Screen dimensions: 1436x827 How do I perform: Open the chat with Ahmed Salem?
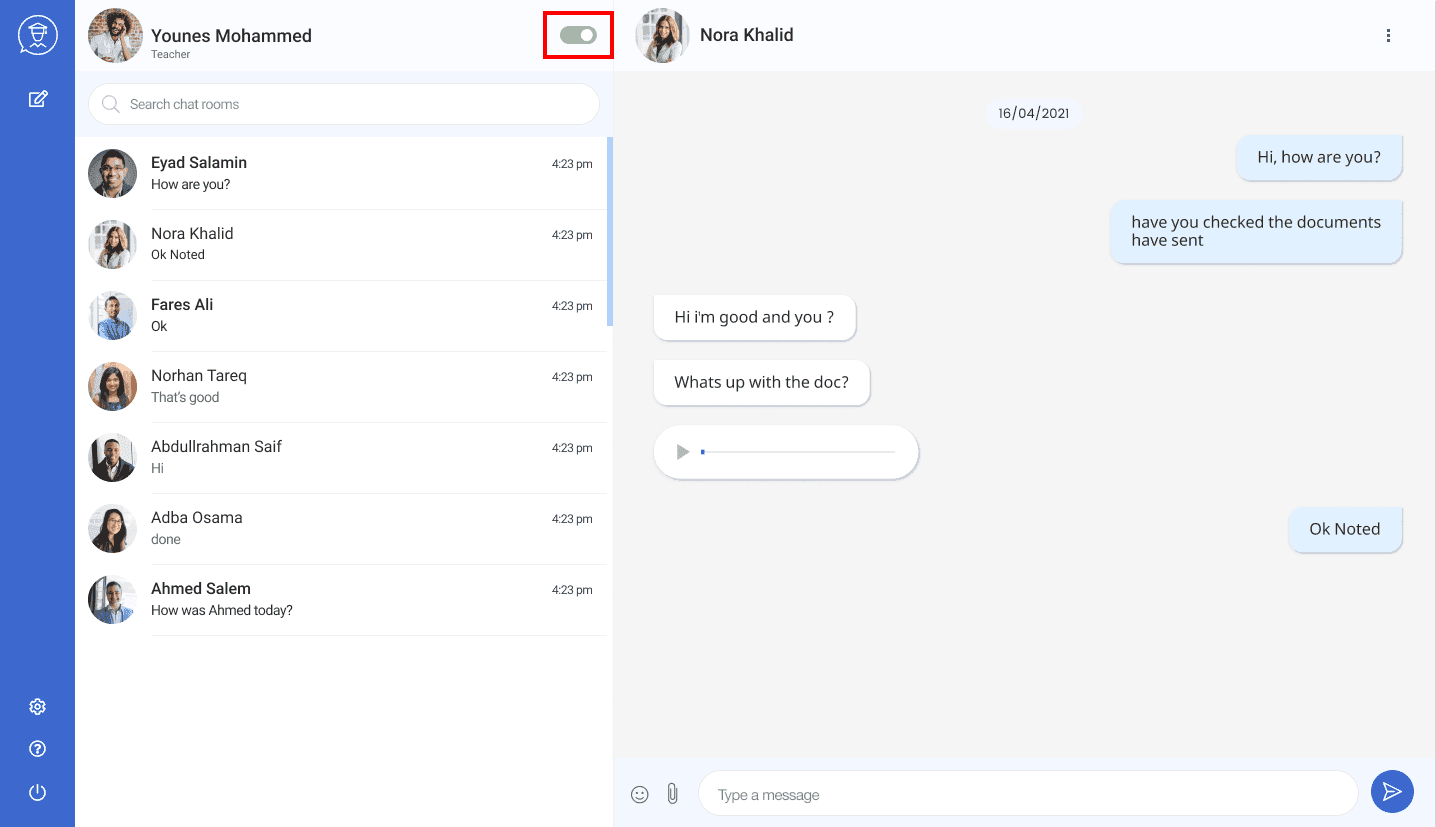(x=343, y=599)
